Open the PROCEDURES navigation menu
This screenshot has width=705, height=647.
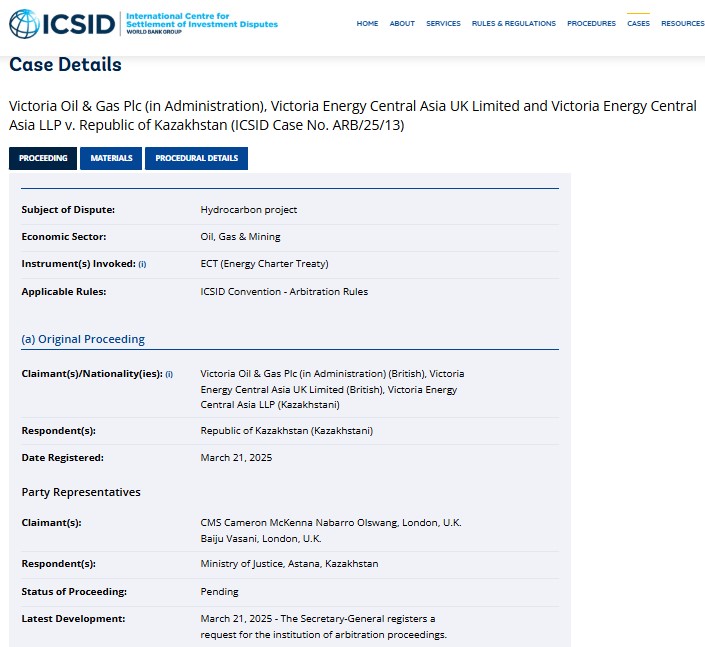click(x=591, y=24)
